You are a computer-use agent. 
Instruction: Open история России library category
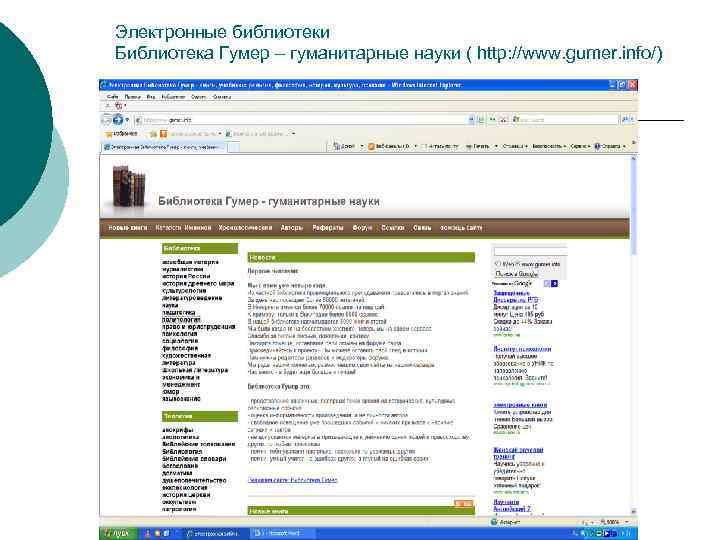186,276
